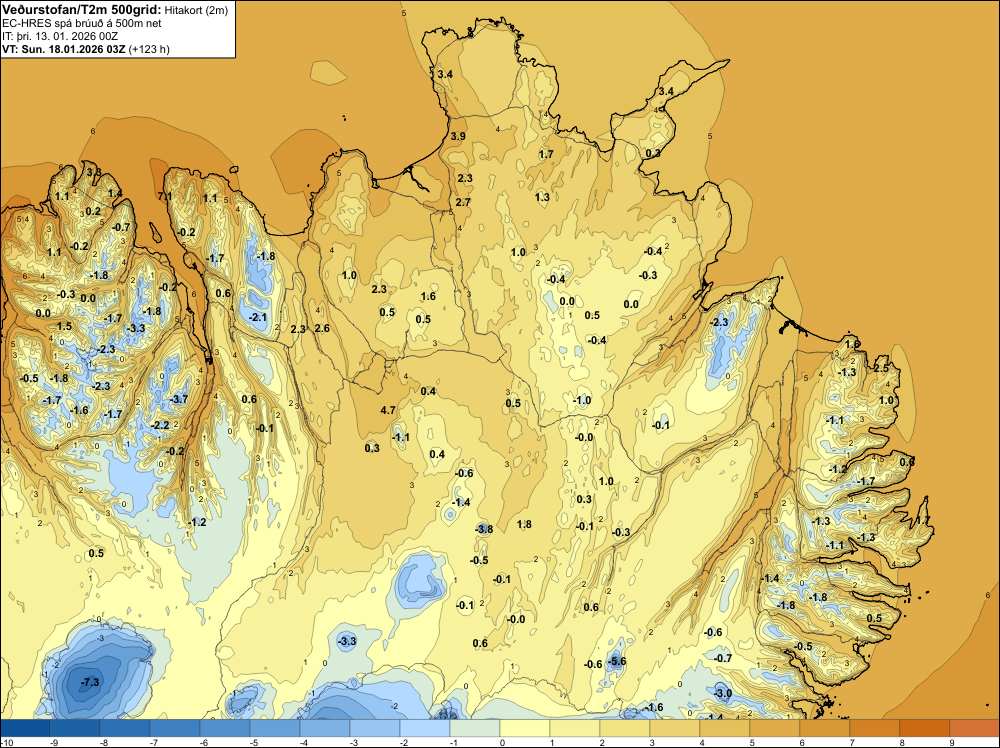Viewport: 1000px width, 748px height.
Task: Click the 4-5 degree orange legend swatch
Action: tap(724, 728)
